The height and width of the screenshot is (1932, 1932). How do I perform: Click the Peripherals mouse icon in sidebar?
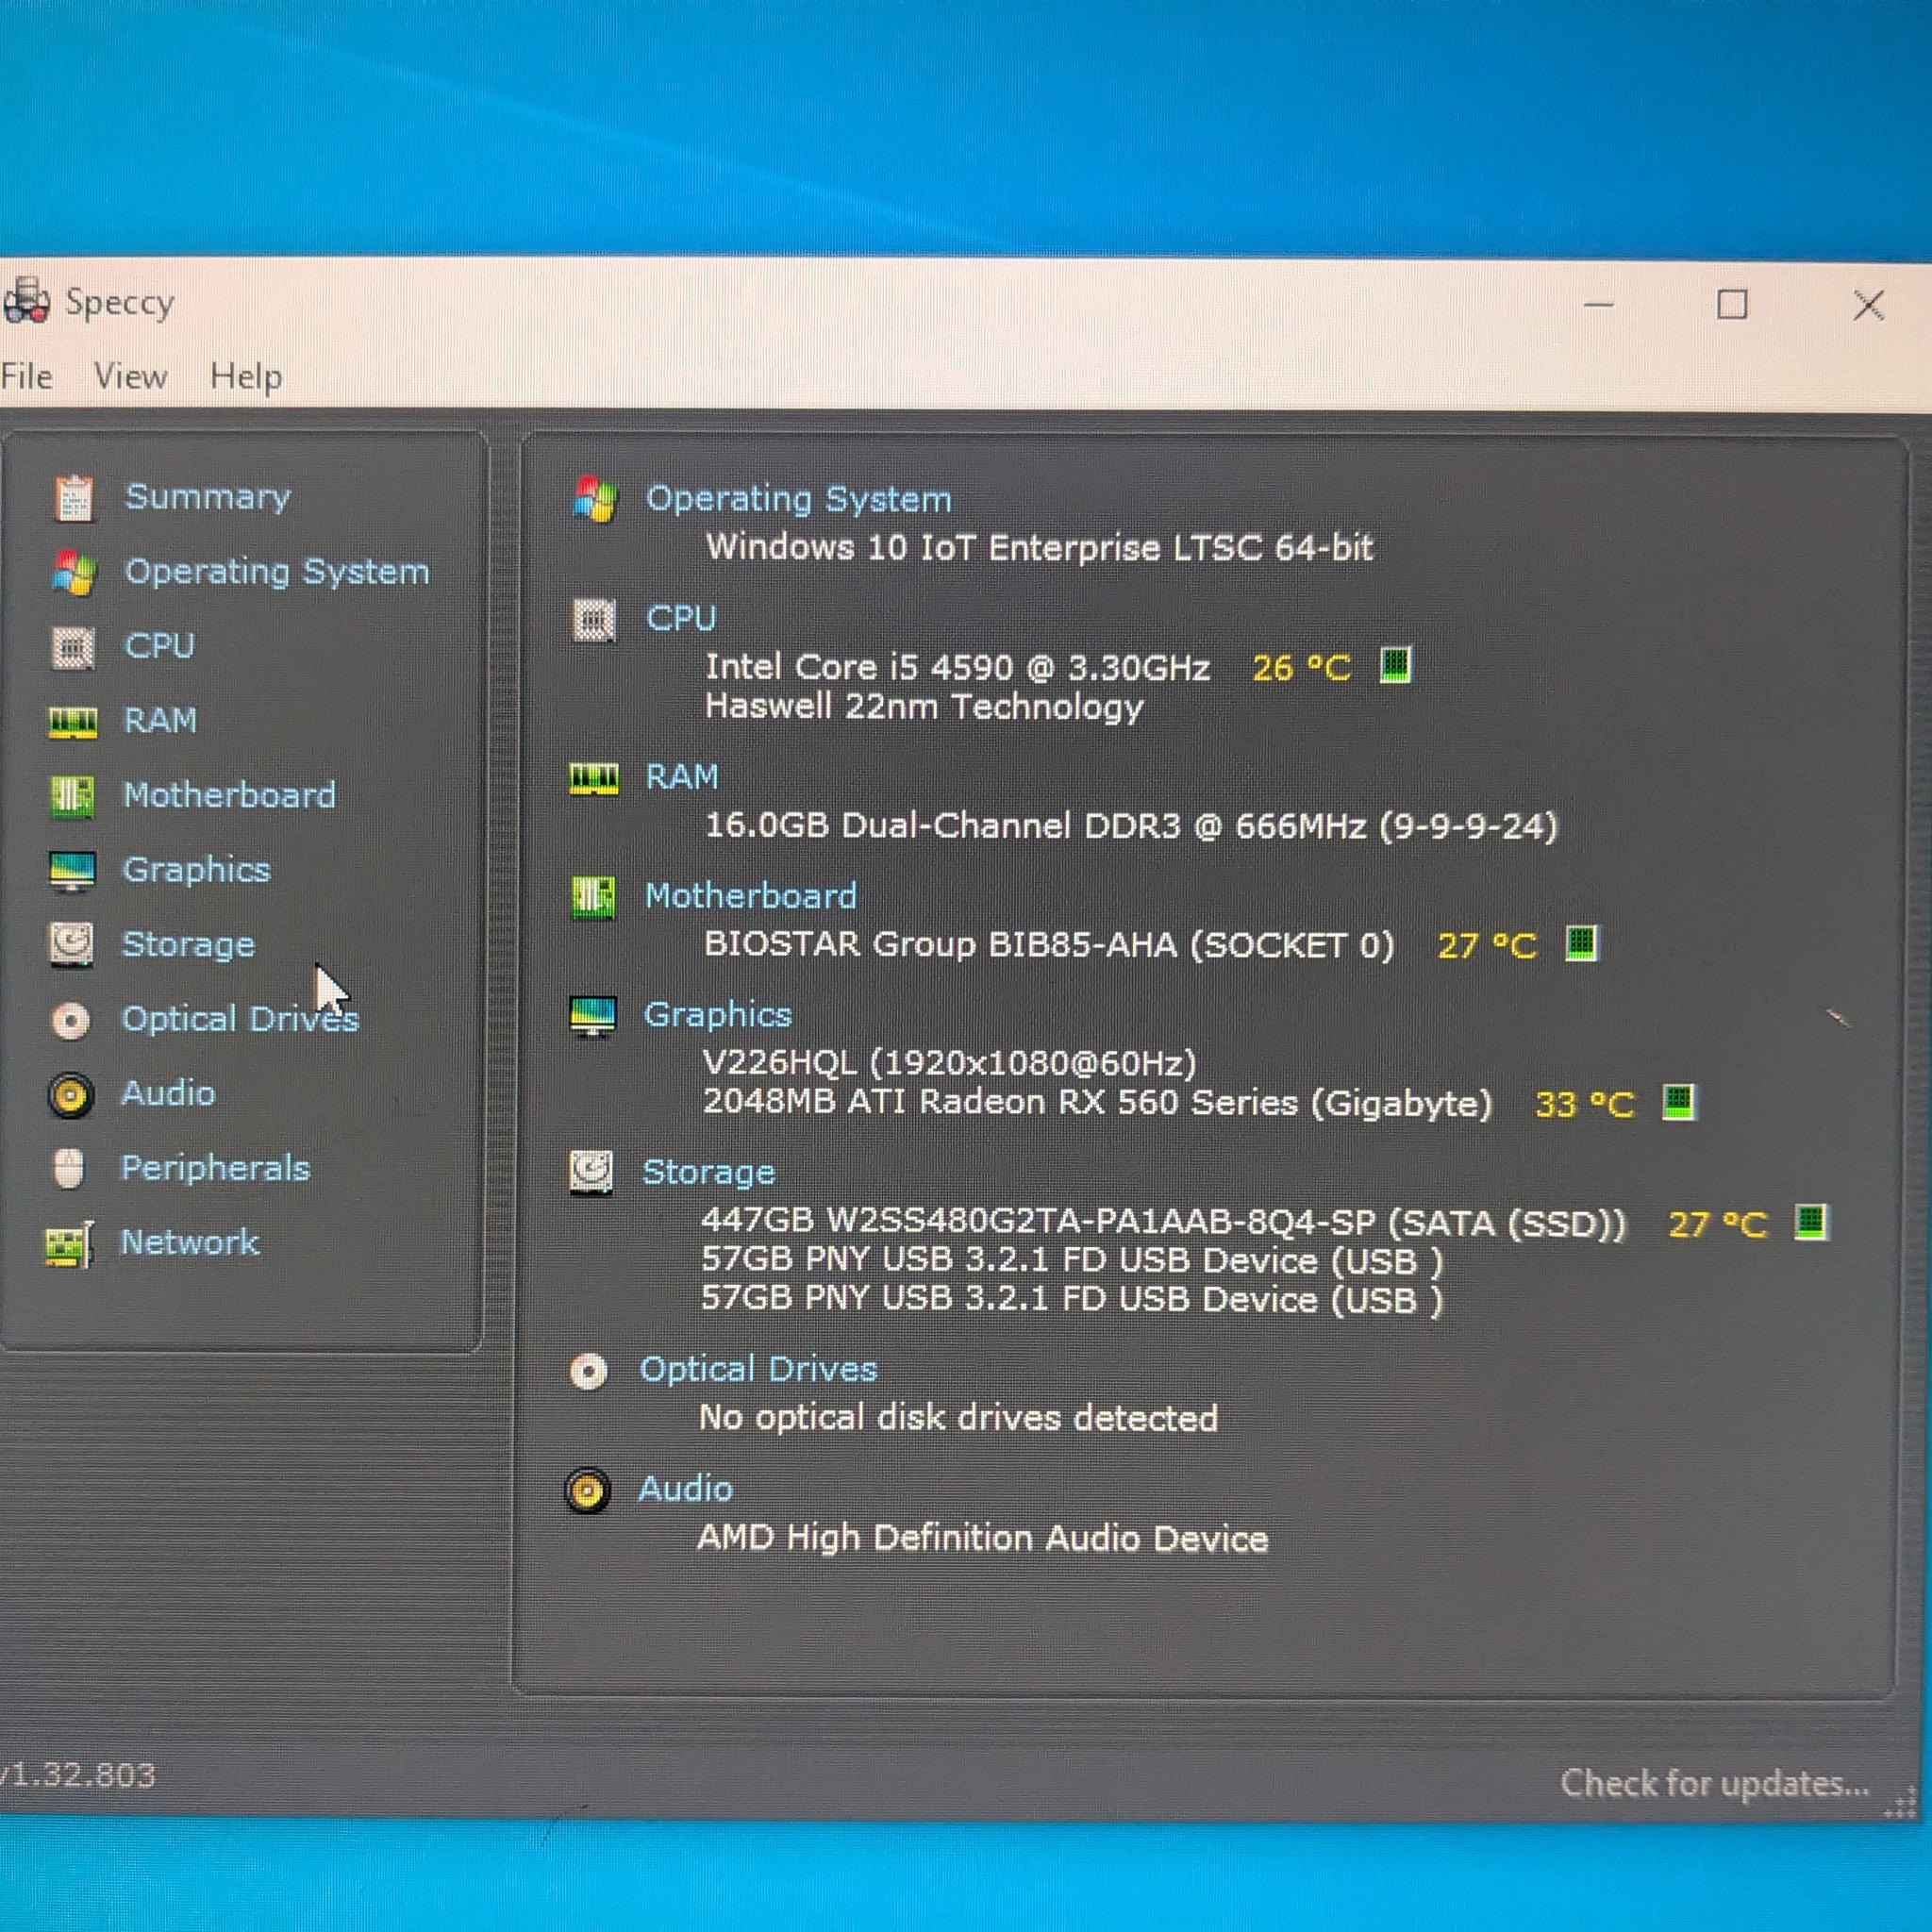tap(69, 1168)
